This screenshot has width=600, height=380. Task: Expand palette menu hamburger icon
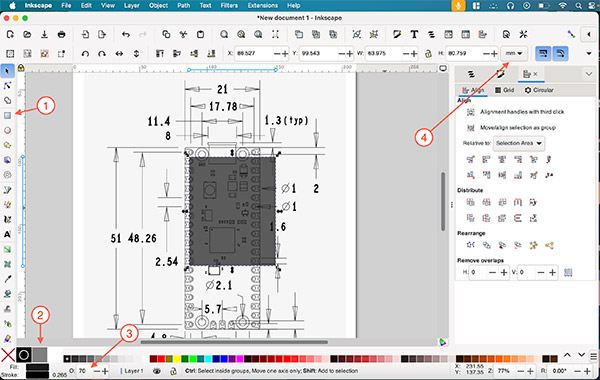pos(593,356)
